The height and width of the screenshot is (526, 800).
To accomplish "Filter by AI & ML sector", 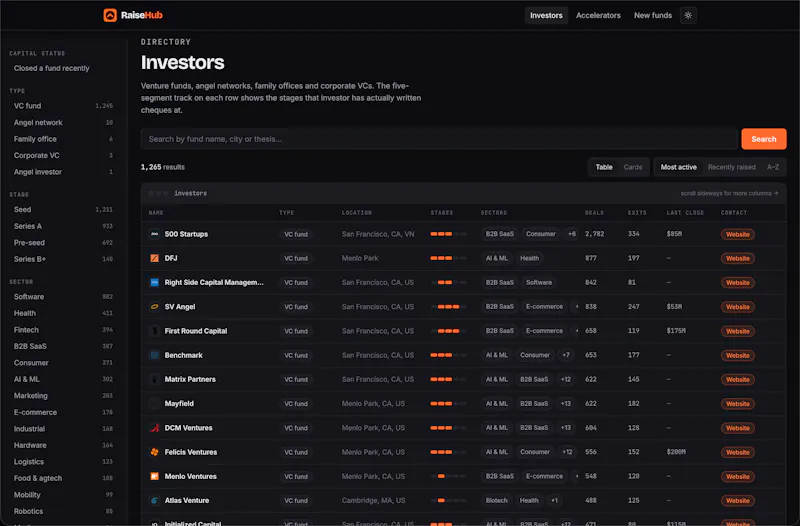I will pyautogui.click(x=63, y=379).
